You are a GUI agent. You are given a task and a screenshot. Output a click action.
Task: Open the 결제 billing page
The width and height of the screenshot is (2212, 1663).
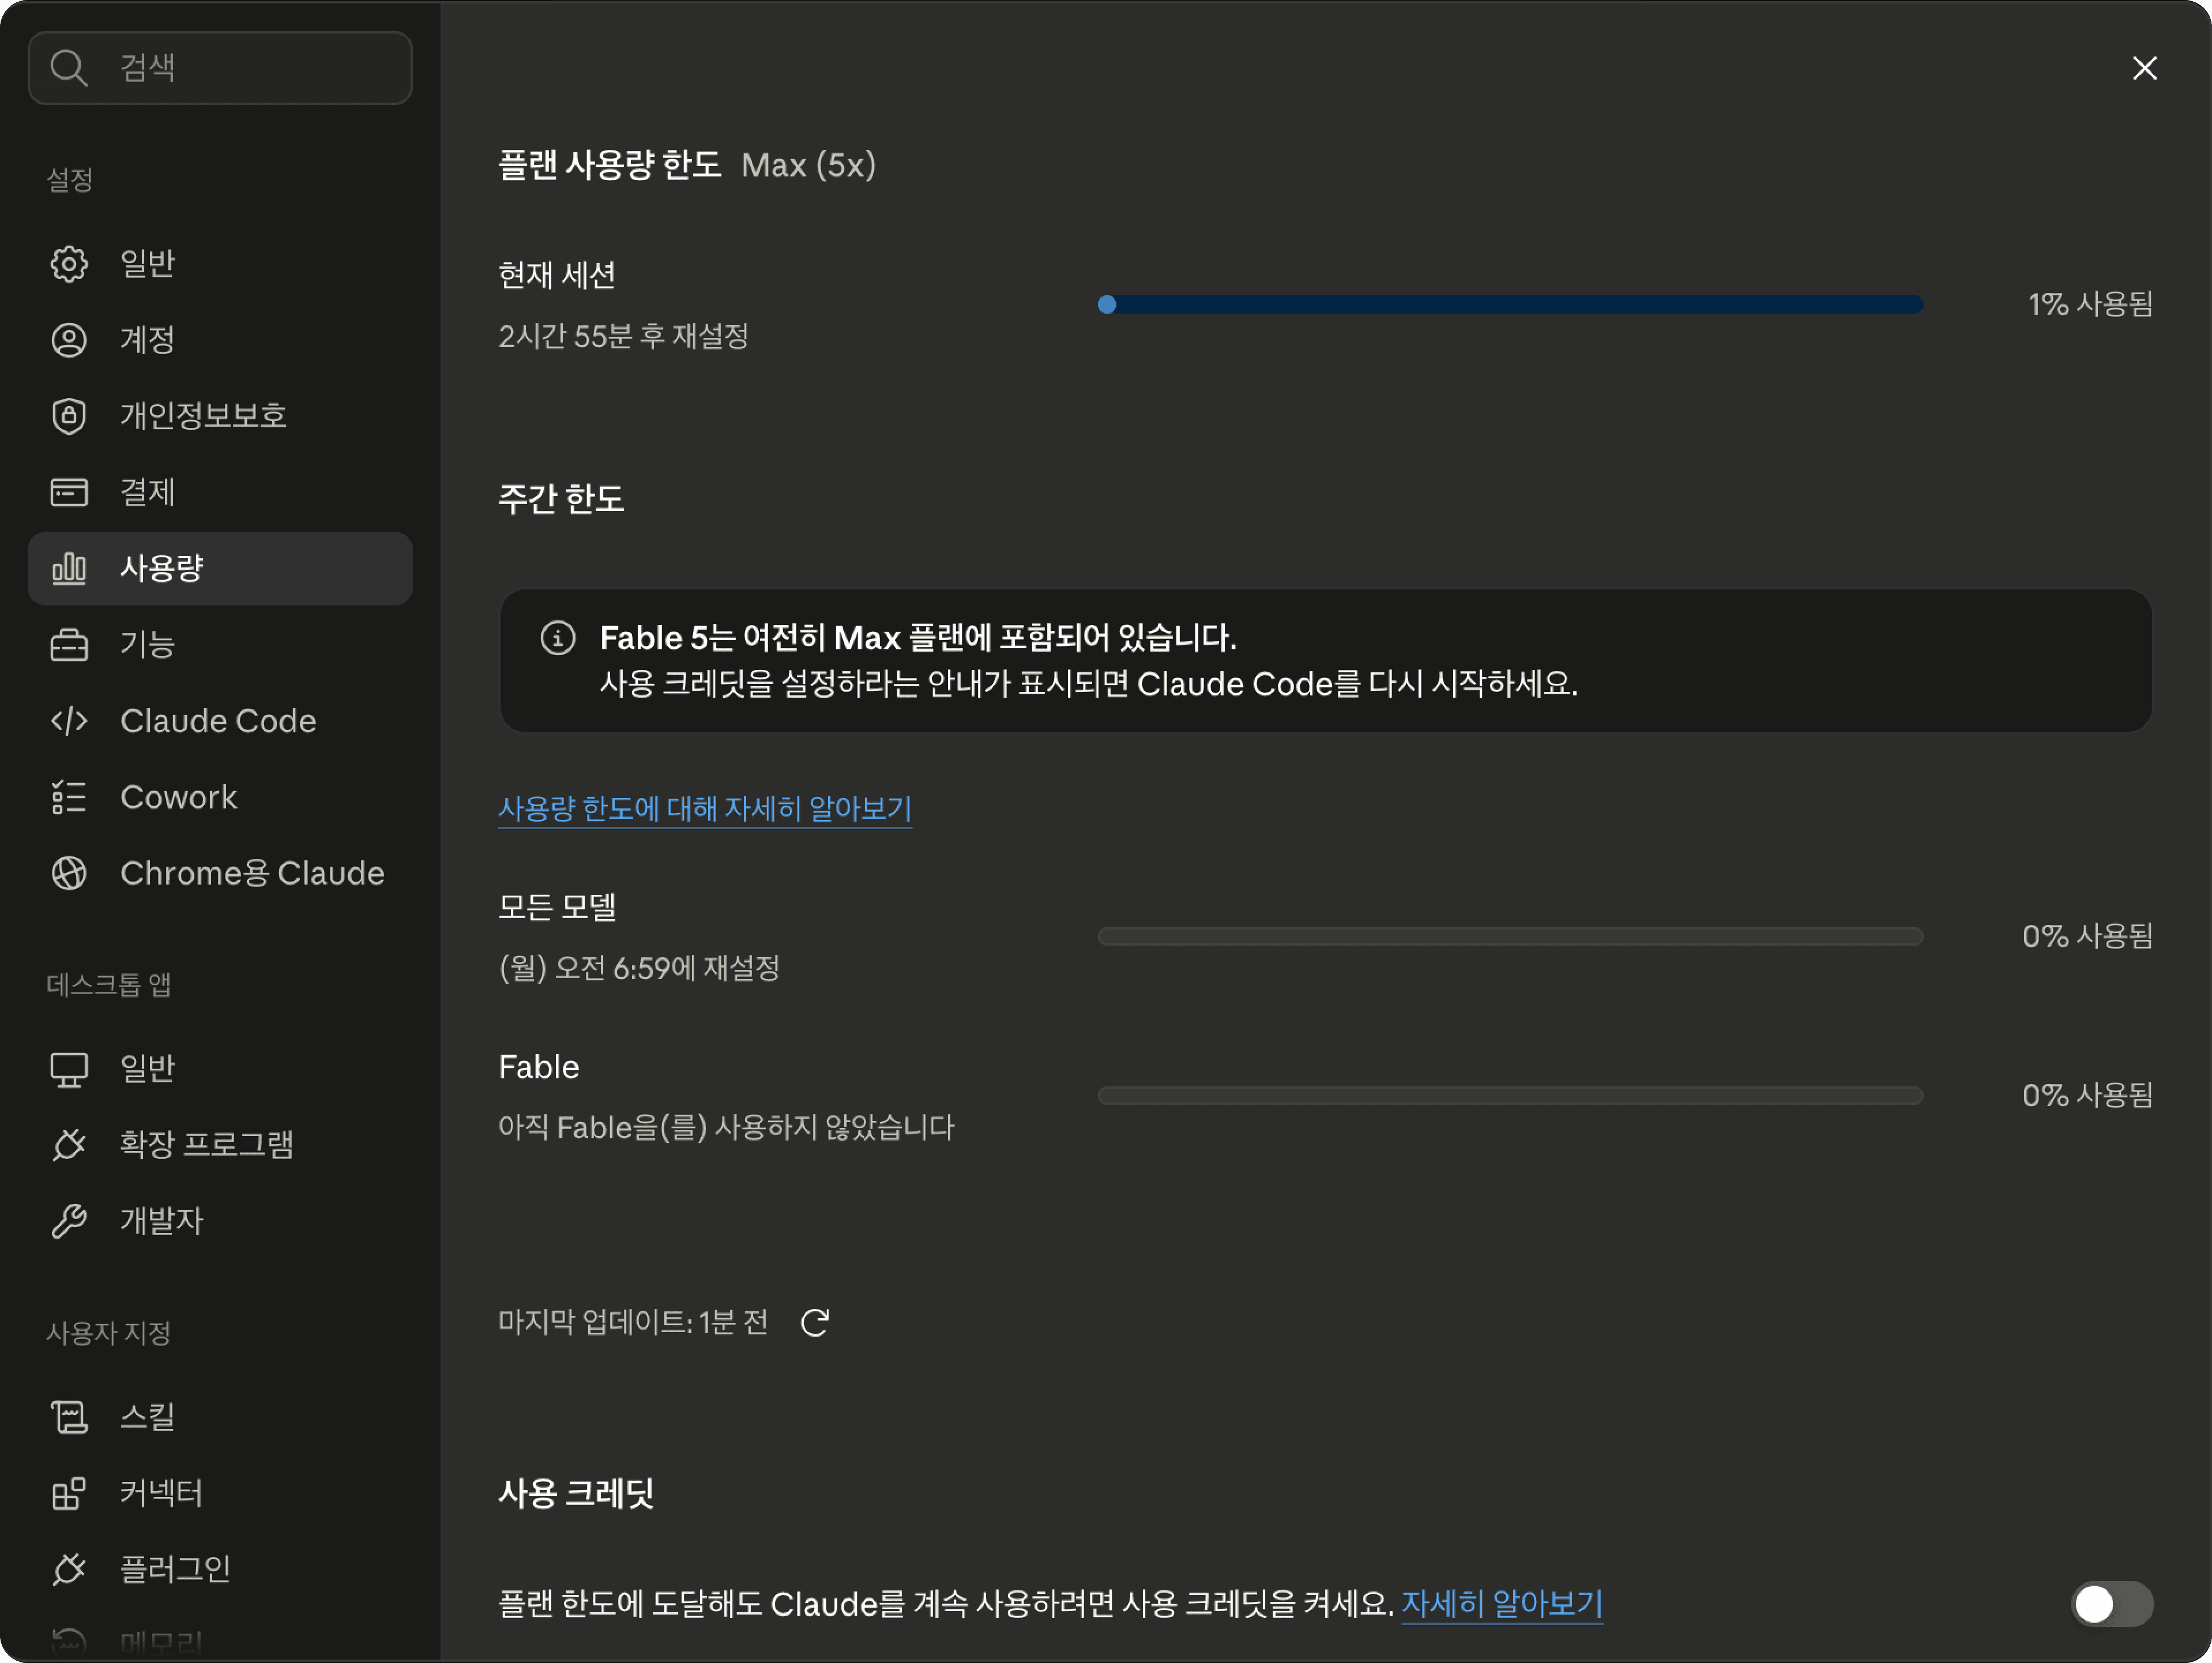pyautogui.click(x=220, y=492)
